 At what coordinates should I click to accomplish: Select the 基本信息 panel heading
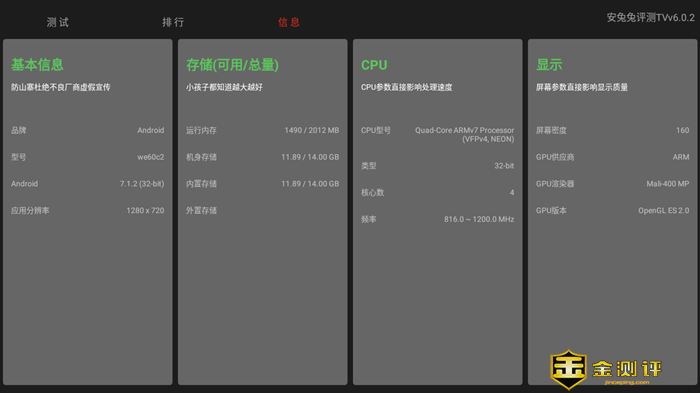coord(38,65)
